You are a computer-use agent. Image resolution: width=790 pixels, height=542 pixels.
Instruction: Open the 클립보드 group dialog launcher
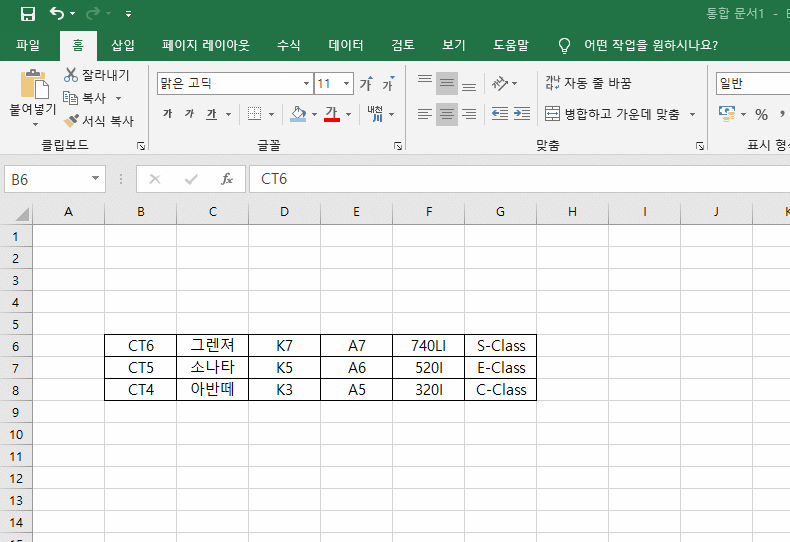pyautogui.click(x=141, y=146)
